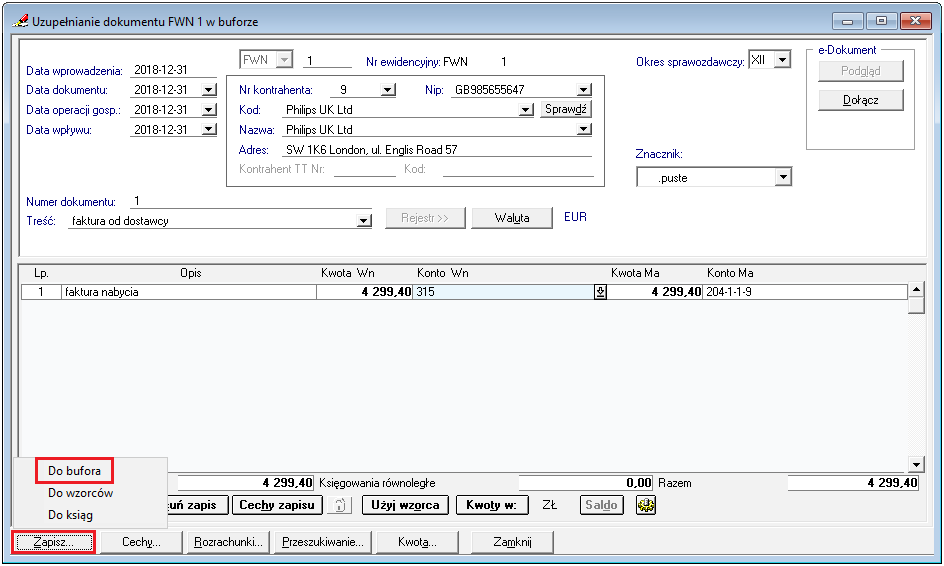Image resolution: width=944 pixels, height=566 pixels.
Task: Click the Lp. cell with row number 1
Action: [41, 292]
